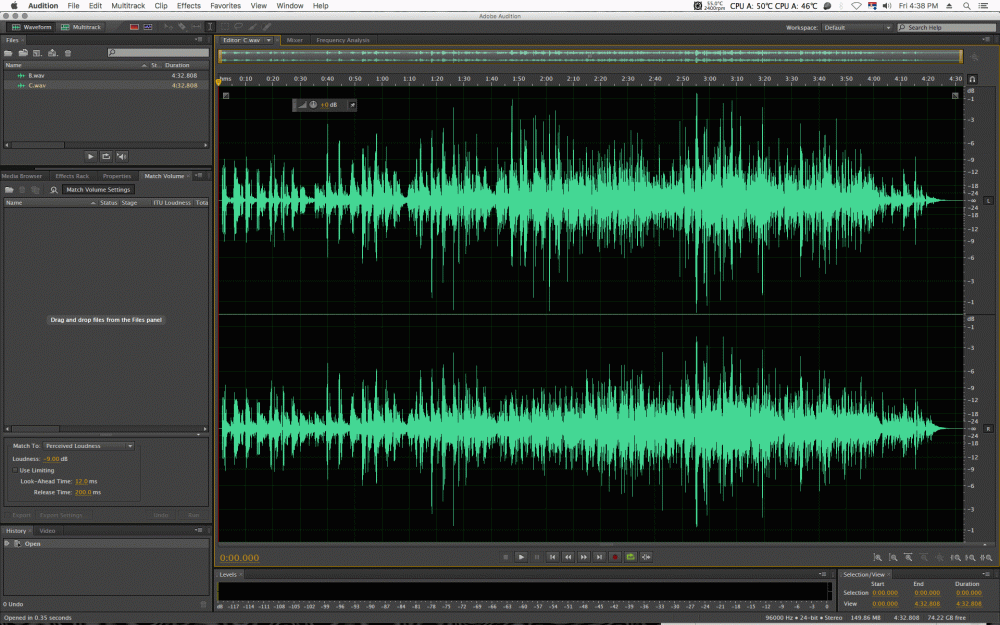Click the red Record button
This screenshot has width=1000, height=625.
click(x=615, y=557)
